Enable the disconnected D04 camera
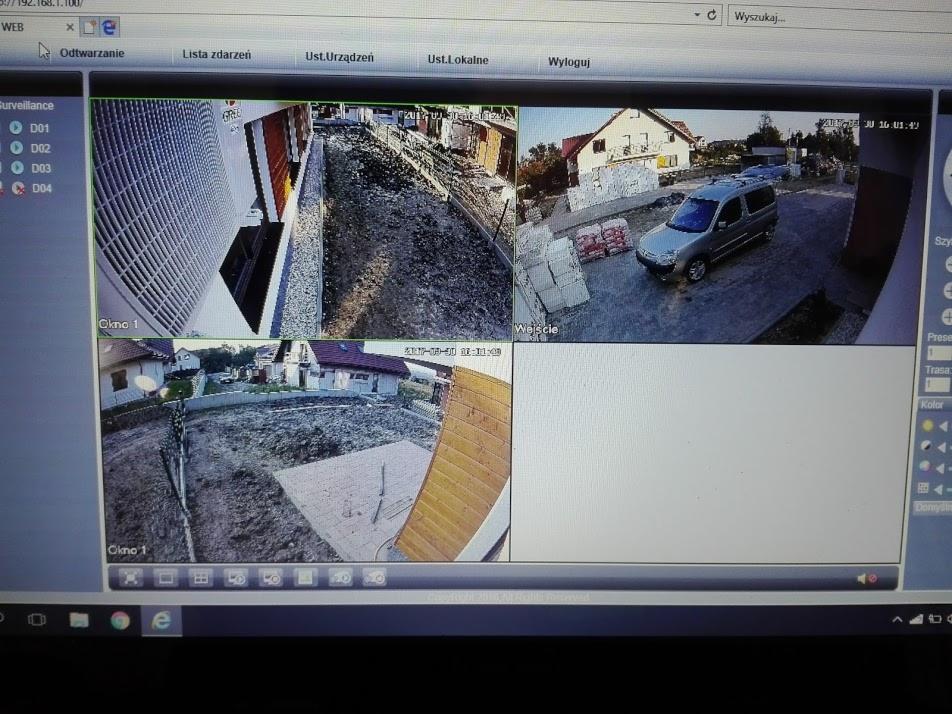This screenshot has width=952, height=714. pyautogui.click(x=17, y=188)
